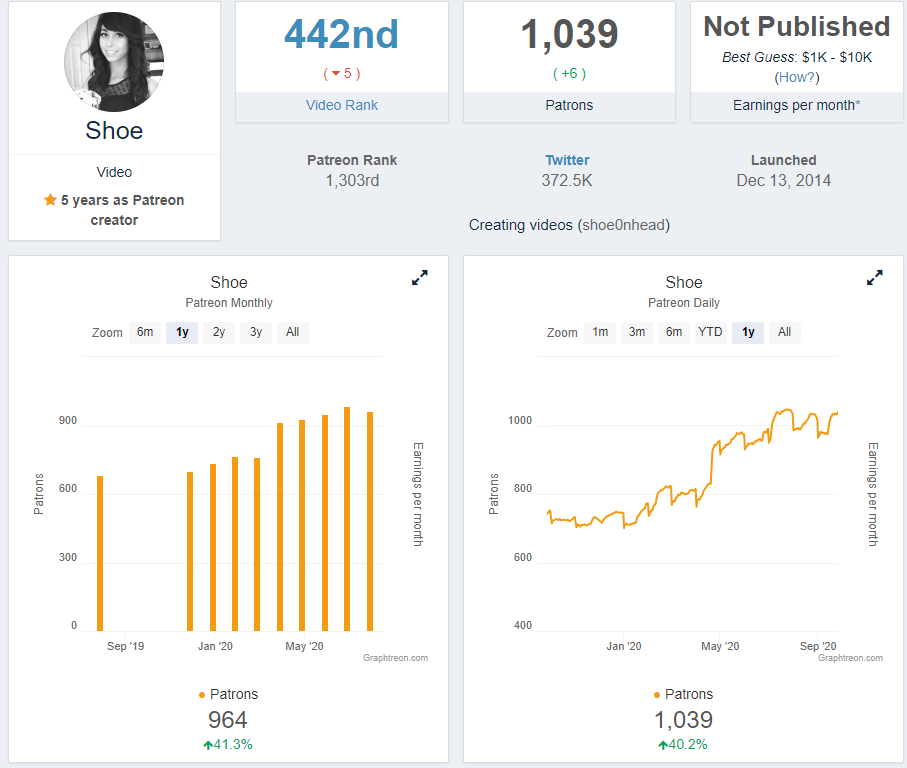The width and height of the screenshot is (907, 768).
Task: Click the 40.2% growth figure
Action: pyautogui.click(x=688, y=745)
